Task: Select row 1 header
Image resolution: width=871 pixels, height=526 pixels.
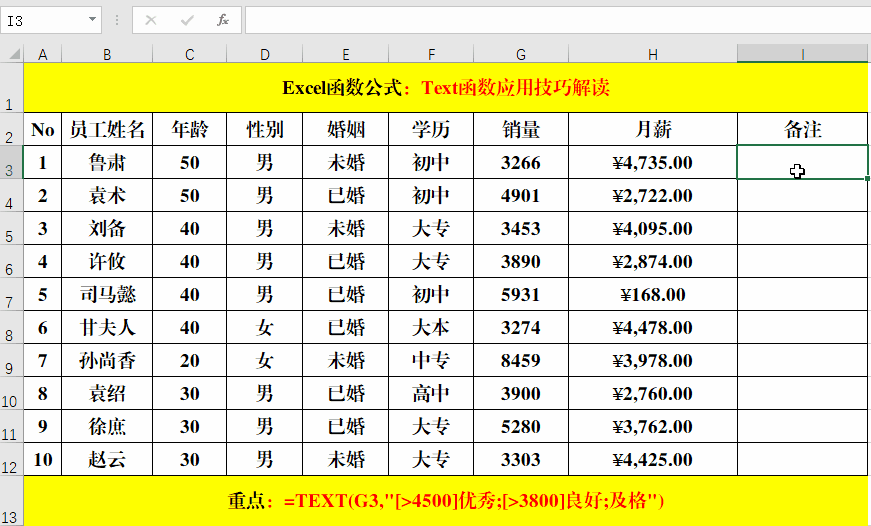Action: [10, 87]
